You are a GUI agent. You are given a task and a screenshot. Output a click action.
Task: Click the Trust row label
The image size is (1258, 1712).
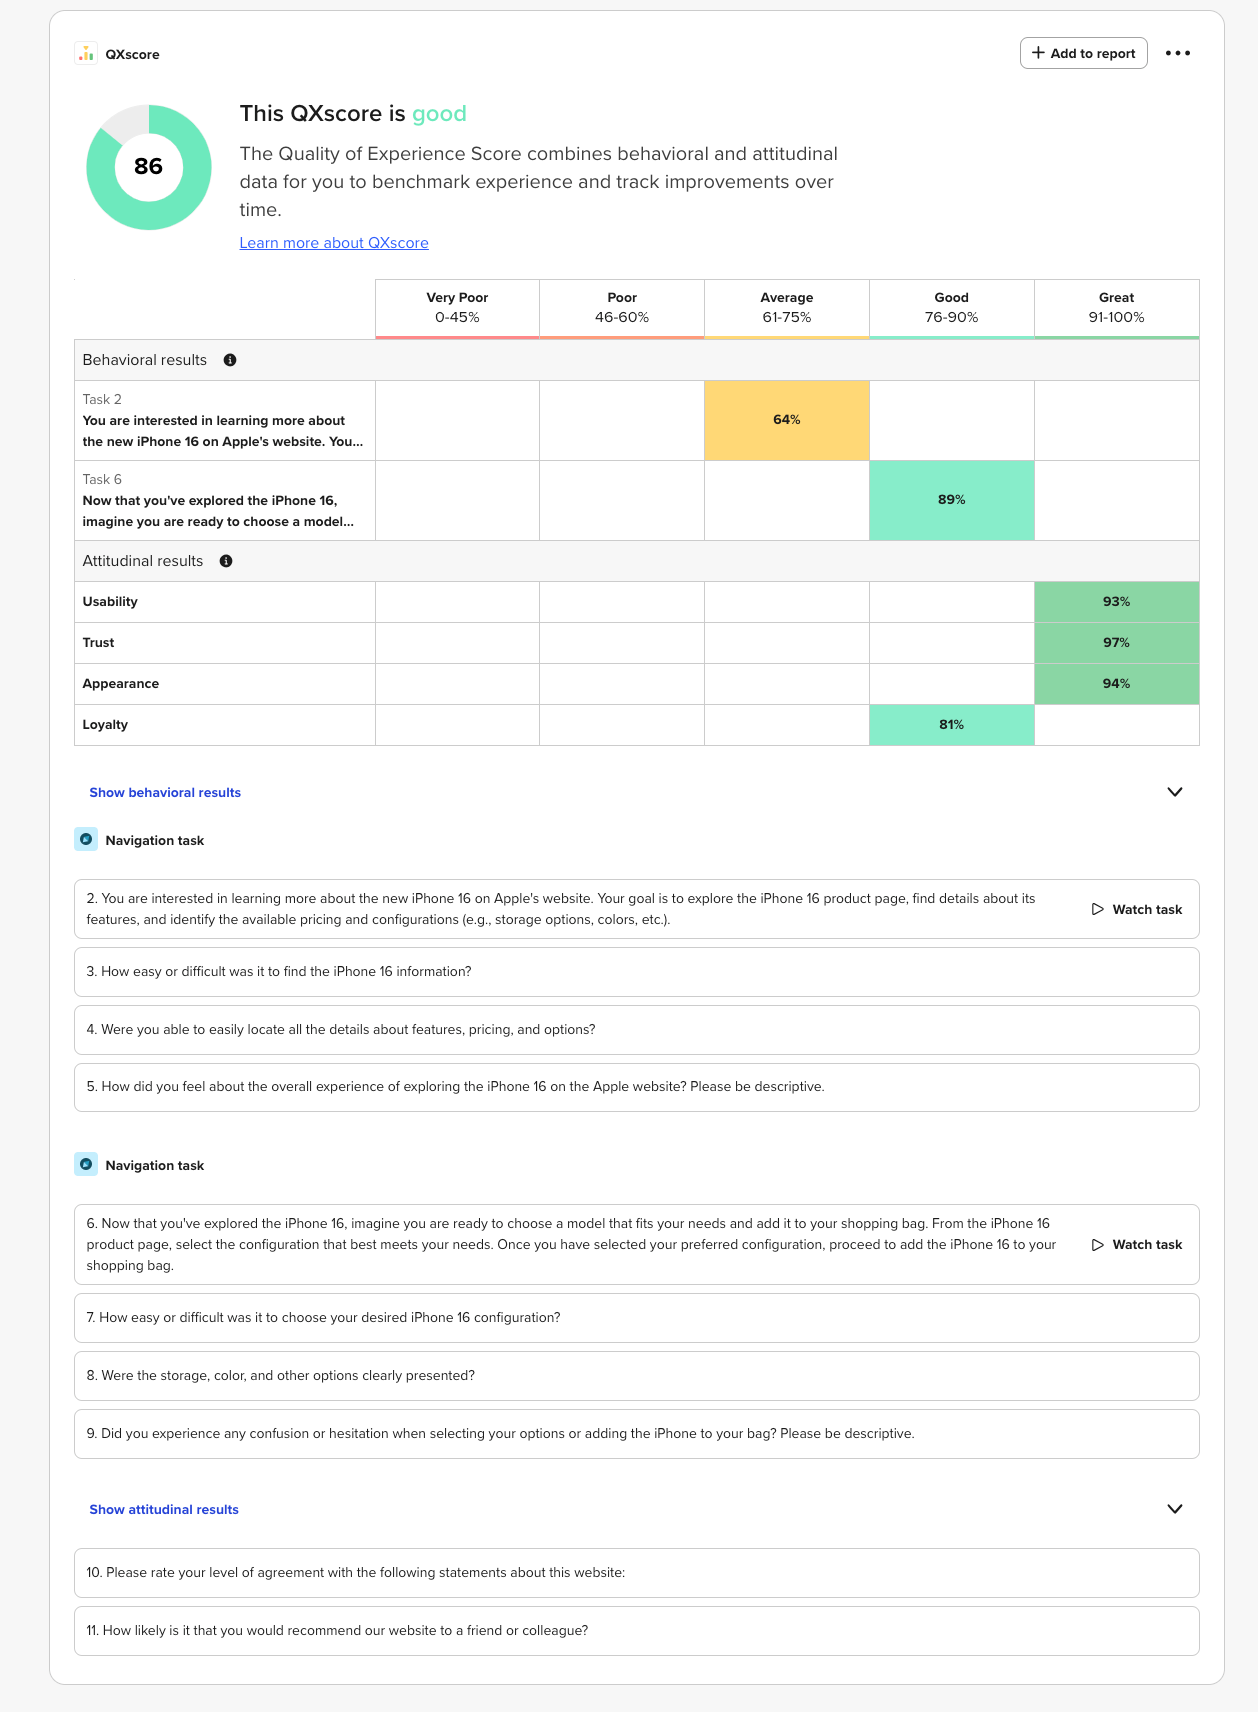pyautogui.click(x=98, y=643)
